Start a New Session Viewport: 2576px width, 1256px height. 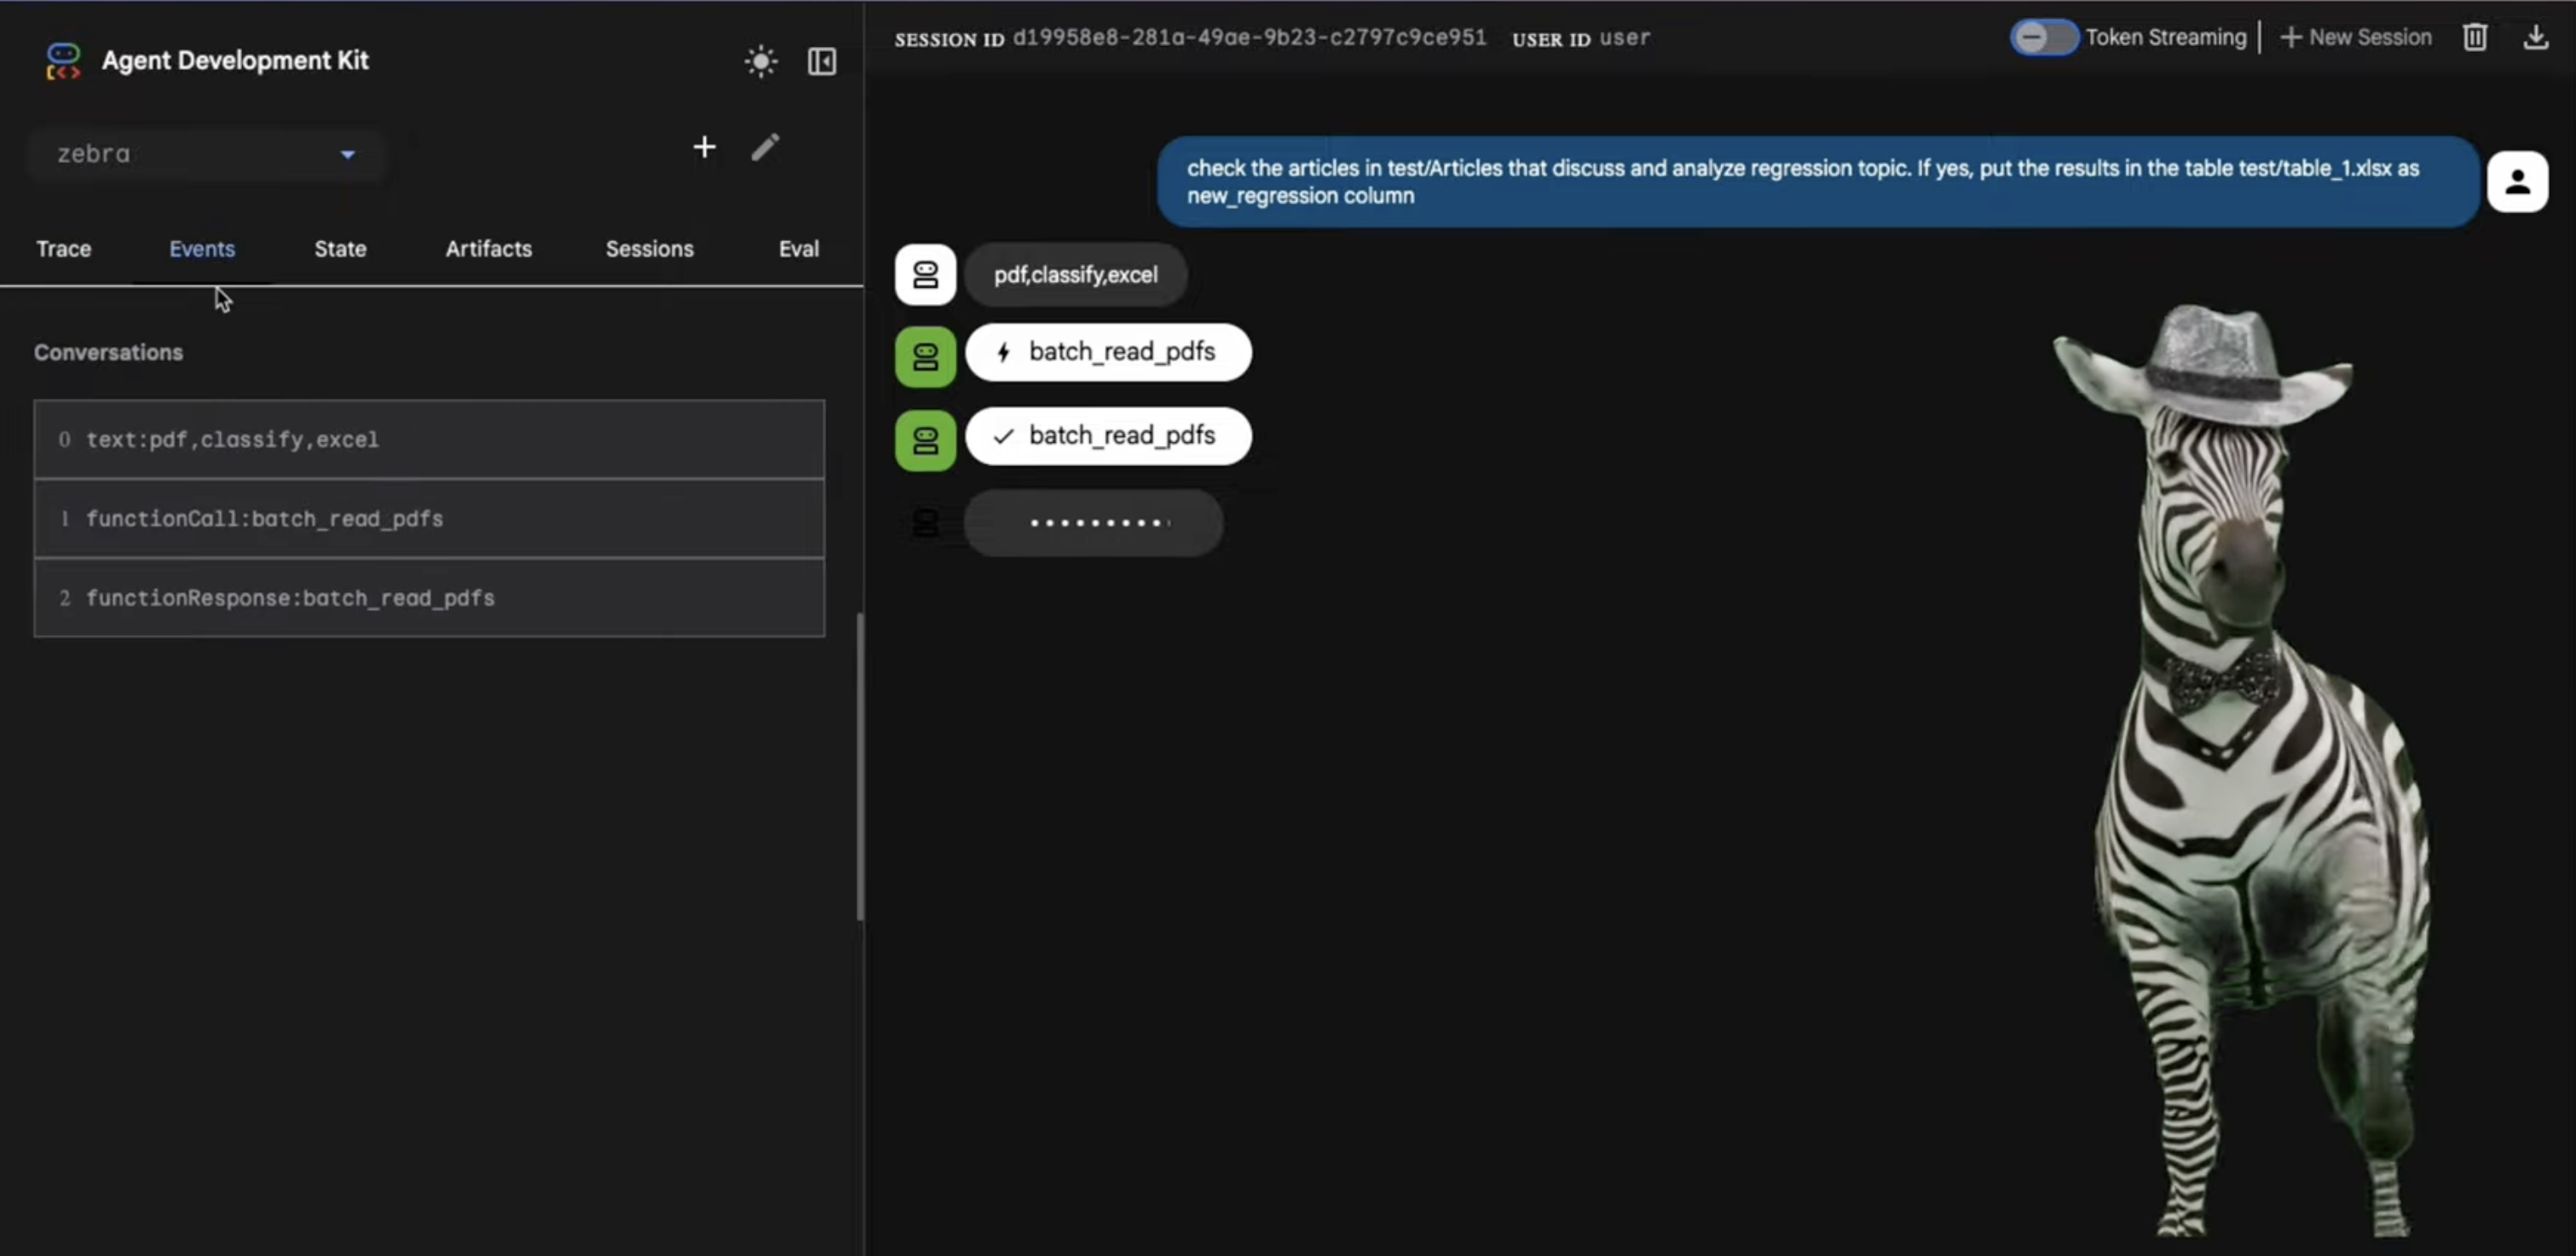(x=2356, y=38)
